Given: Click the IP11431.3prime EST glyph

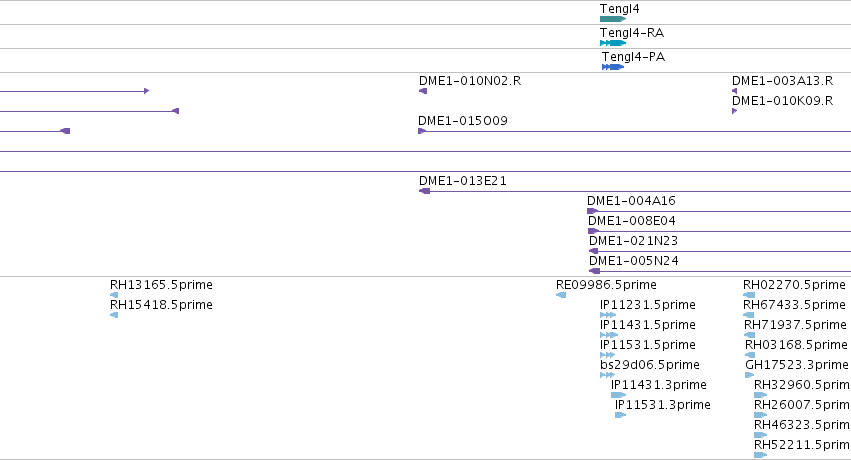Looking at the screenshot, I should 619,395.
